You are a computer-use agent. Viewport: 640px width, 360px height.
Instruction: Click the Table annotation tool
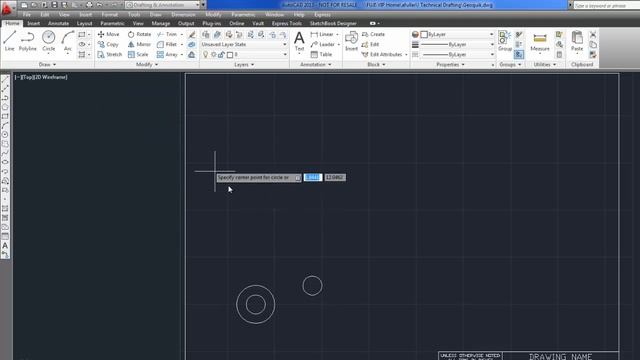point(321,54)
